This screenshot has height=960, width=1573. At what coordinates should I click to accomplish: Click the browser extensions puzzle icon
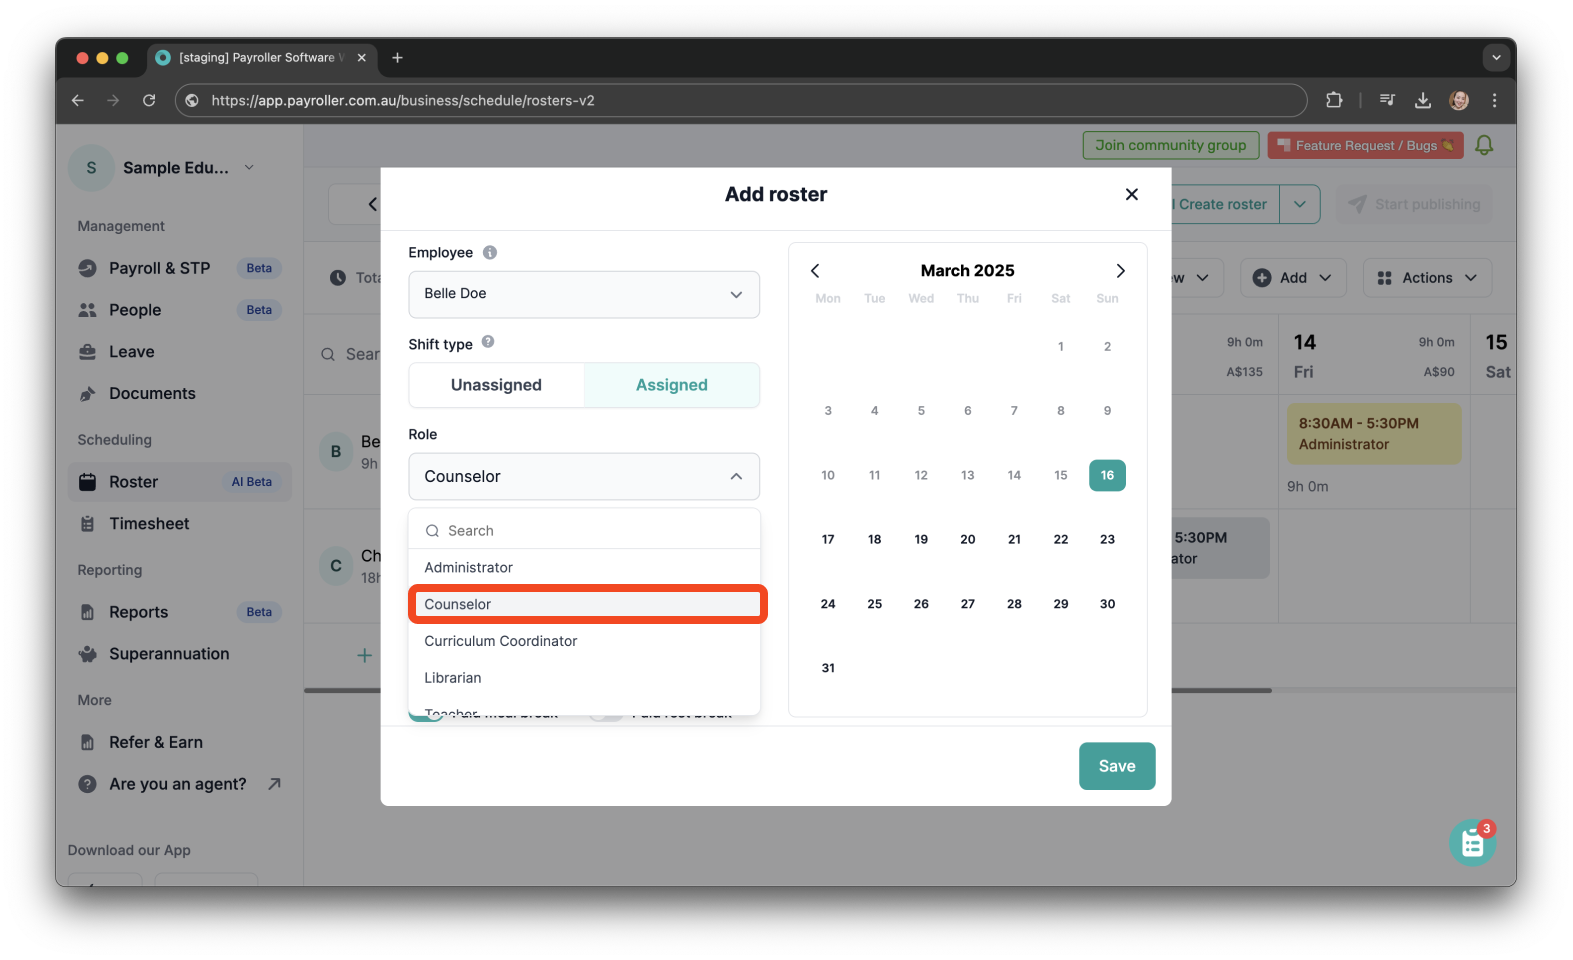(x=1334, y=100)
